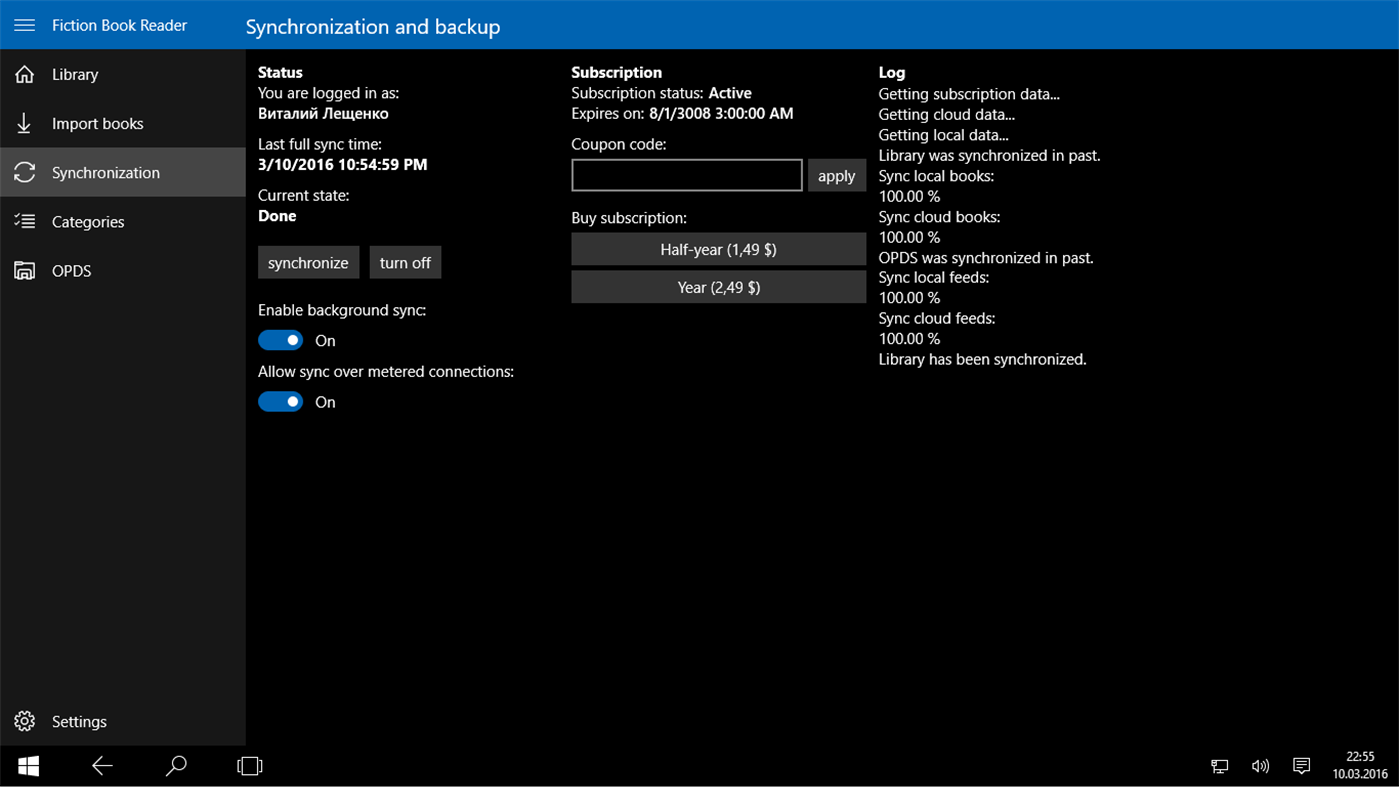Click the Windows Start button

tap(27, 765)
